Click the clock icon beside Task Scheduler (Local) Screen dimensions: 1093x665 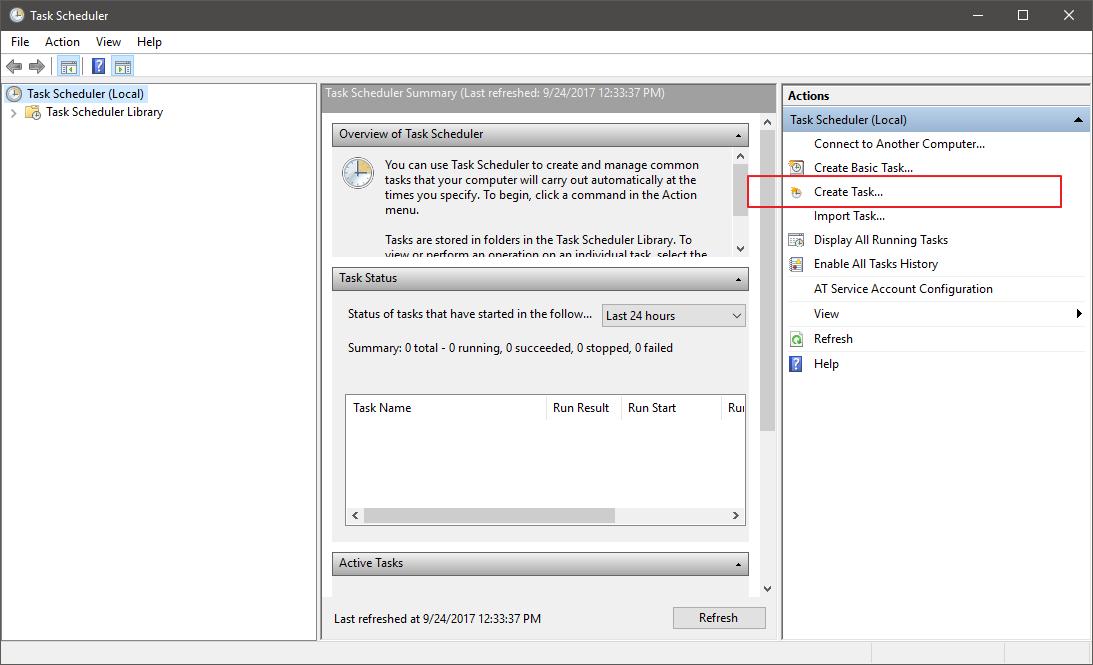pyautogui.click(x=14, y=93)
